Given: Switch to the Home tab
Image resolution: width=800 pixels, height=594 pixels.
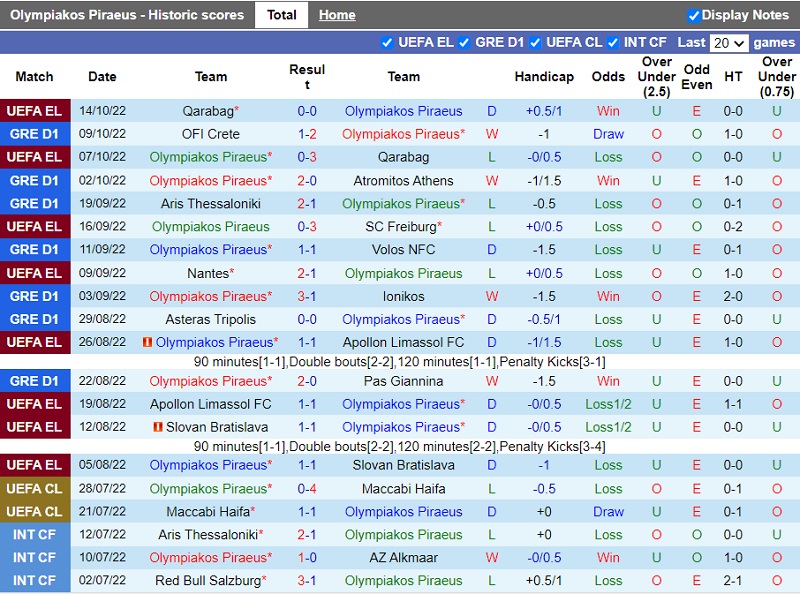Looking at the screenshot, I should (x=337, y=15).
